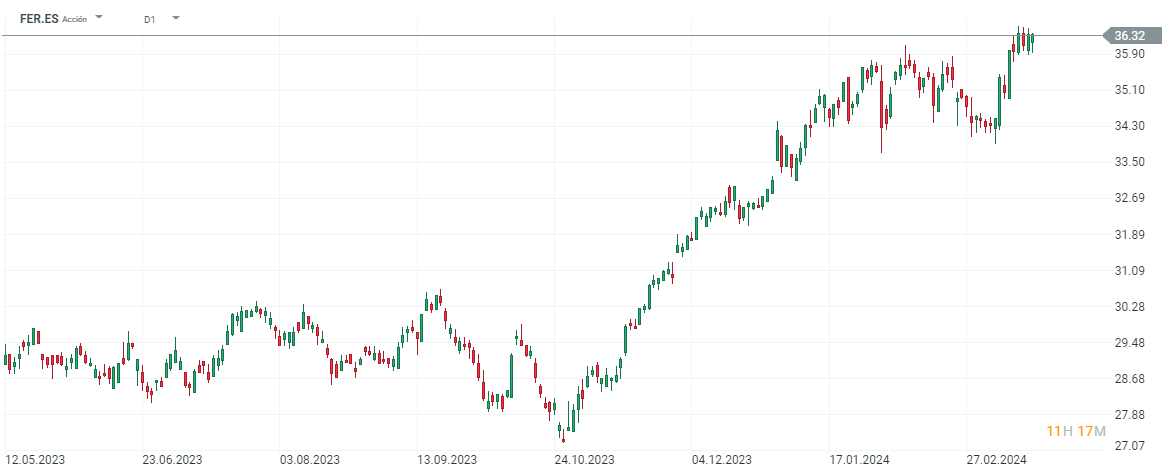The image size is (1175, 476).
Task: Click the 29.48 price scale label
Action: pos(1129,343)
